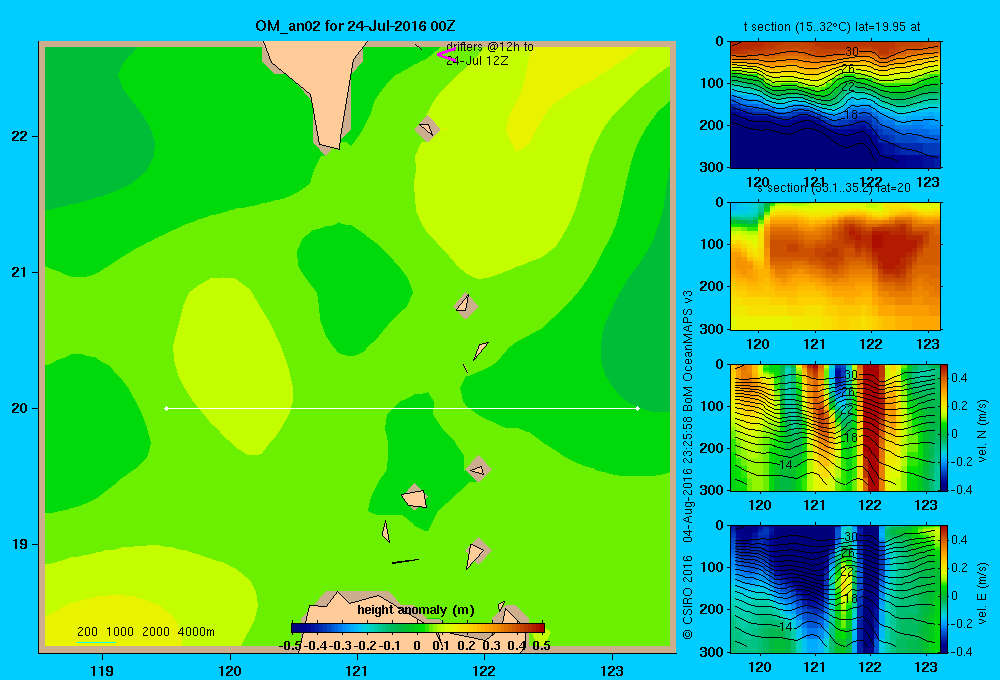
Task: Click longitude label 122 on main map axis
Action: point(484,670)
